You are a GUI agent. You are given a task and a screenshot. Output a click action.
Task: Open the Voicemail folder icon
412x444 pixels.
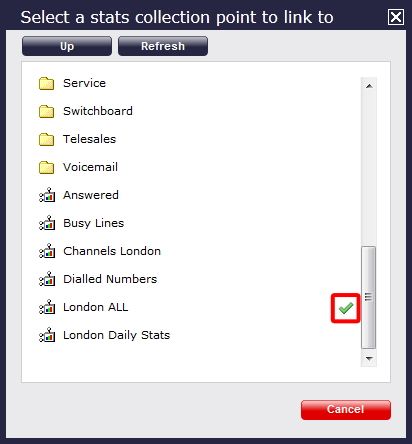[x=47, y=167]
